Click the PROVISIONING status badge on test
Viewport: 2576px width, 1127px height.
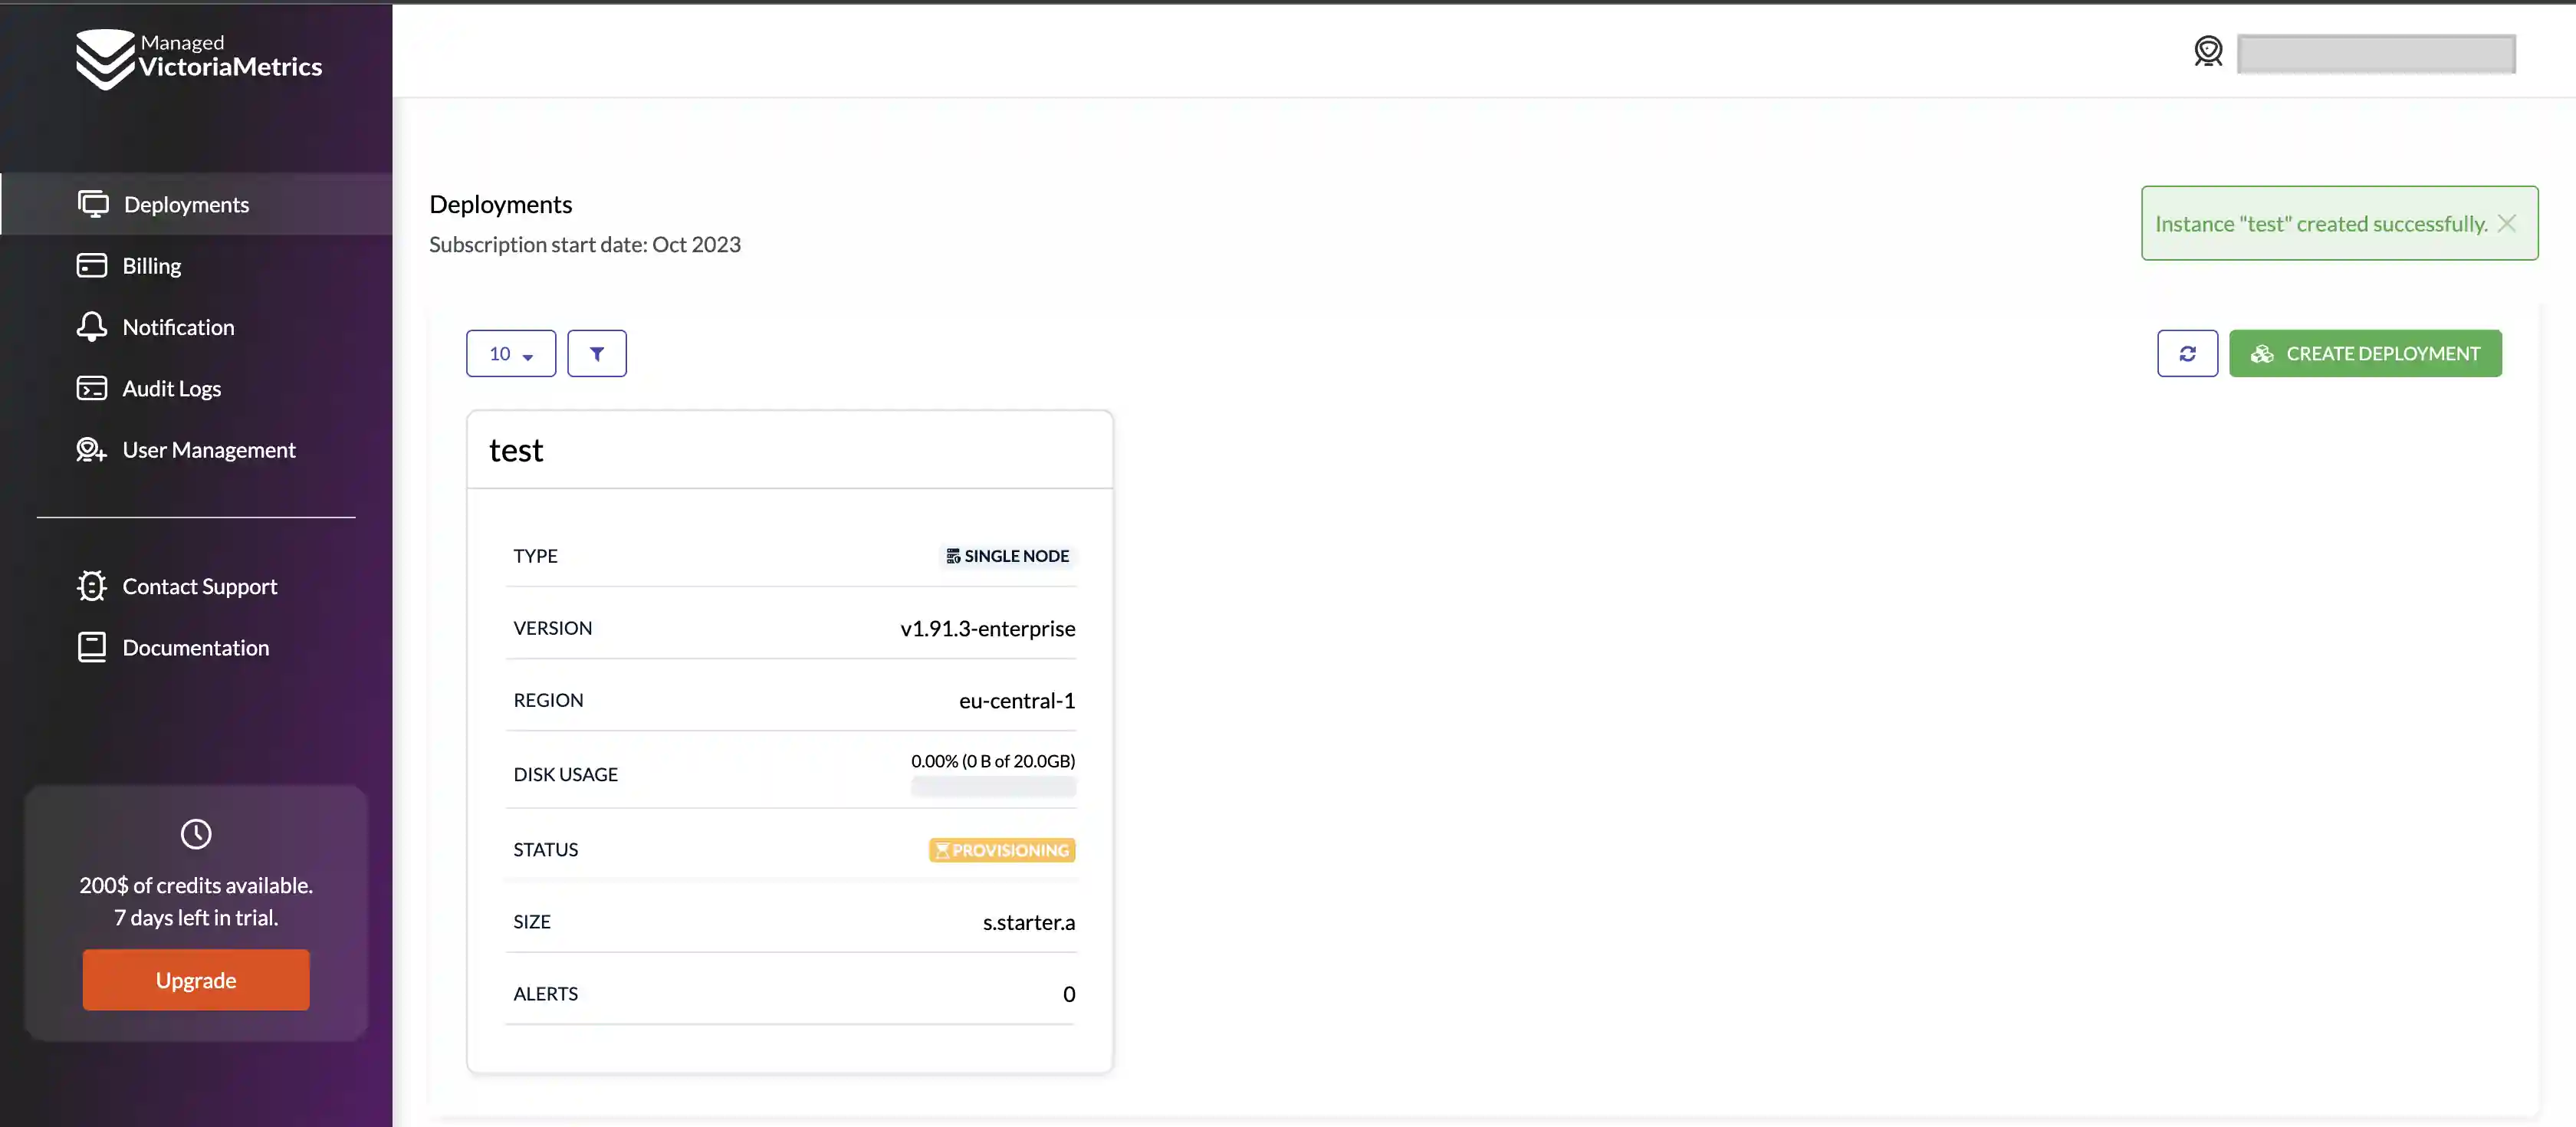1002,849
